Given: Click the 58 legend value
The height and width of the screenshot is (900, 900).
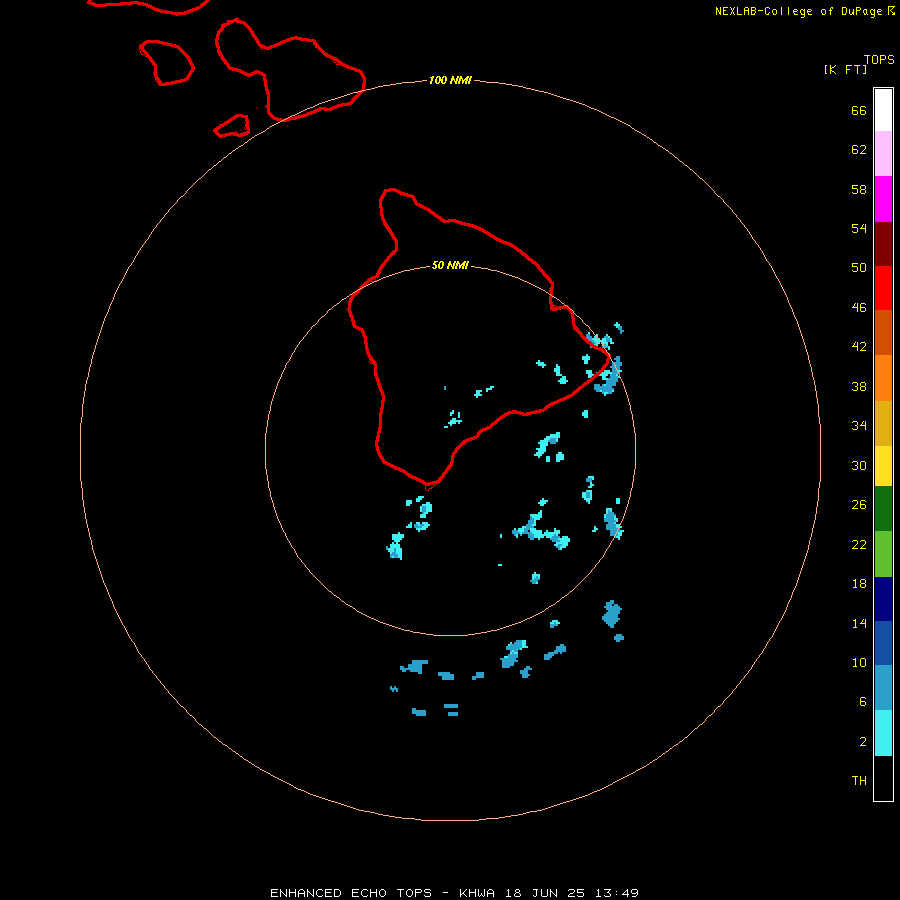Looking at the screenshot, I should (x=859, y=189).
